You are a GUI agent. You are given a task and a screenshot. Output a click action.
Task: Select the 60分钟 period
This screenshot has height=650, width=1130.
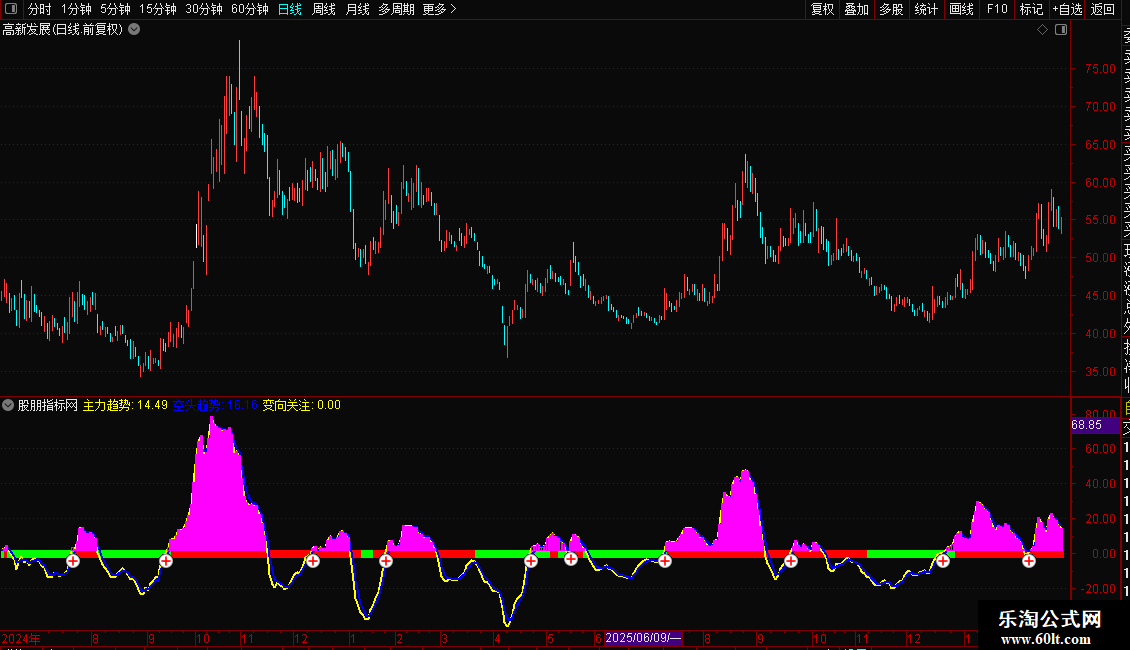coord(250,9)
